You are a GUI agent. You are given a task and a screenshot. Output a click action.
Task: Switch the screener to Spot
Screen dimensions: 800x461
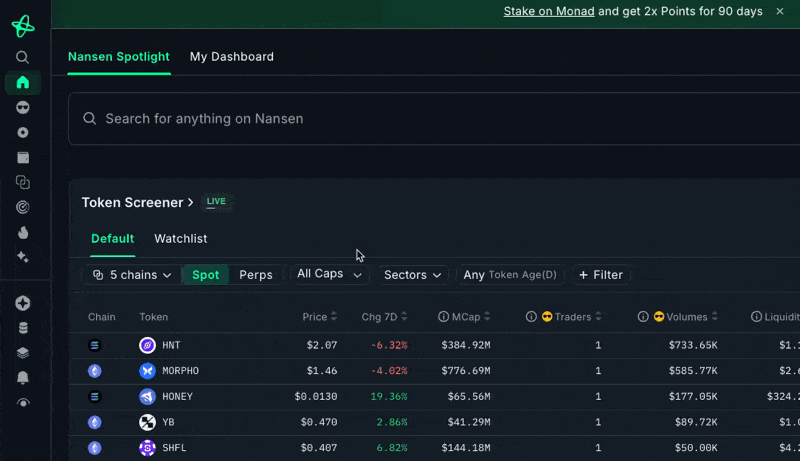click(x=205, y=275)
